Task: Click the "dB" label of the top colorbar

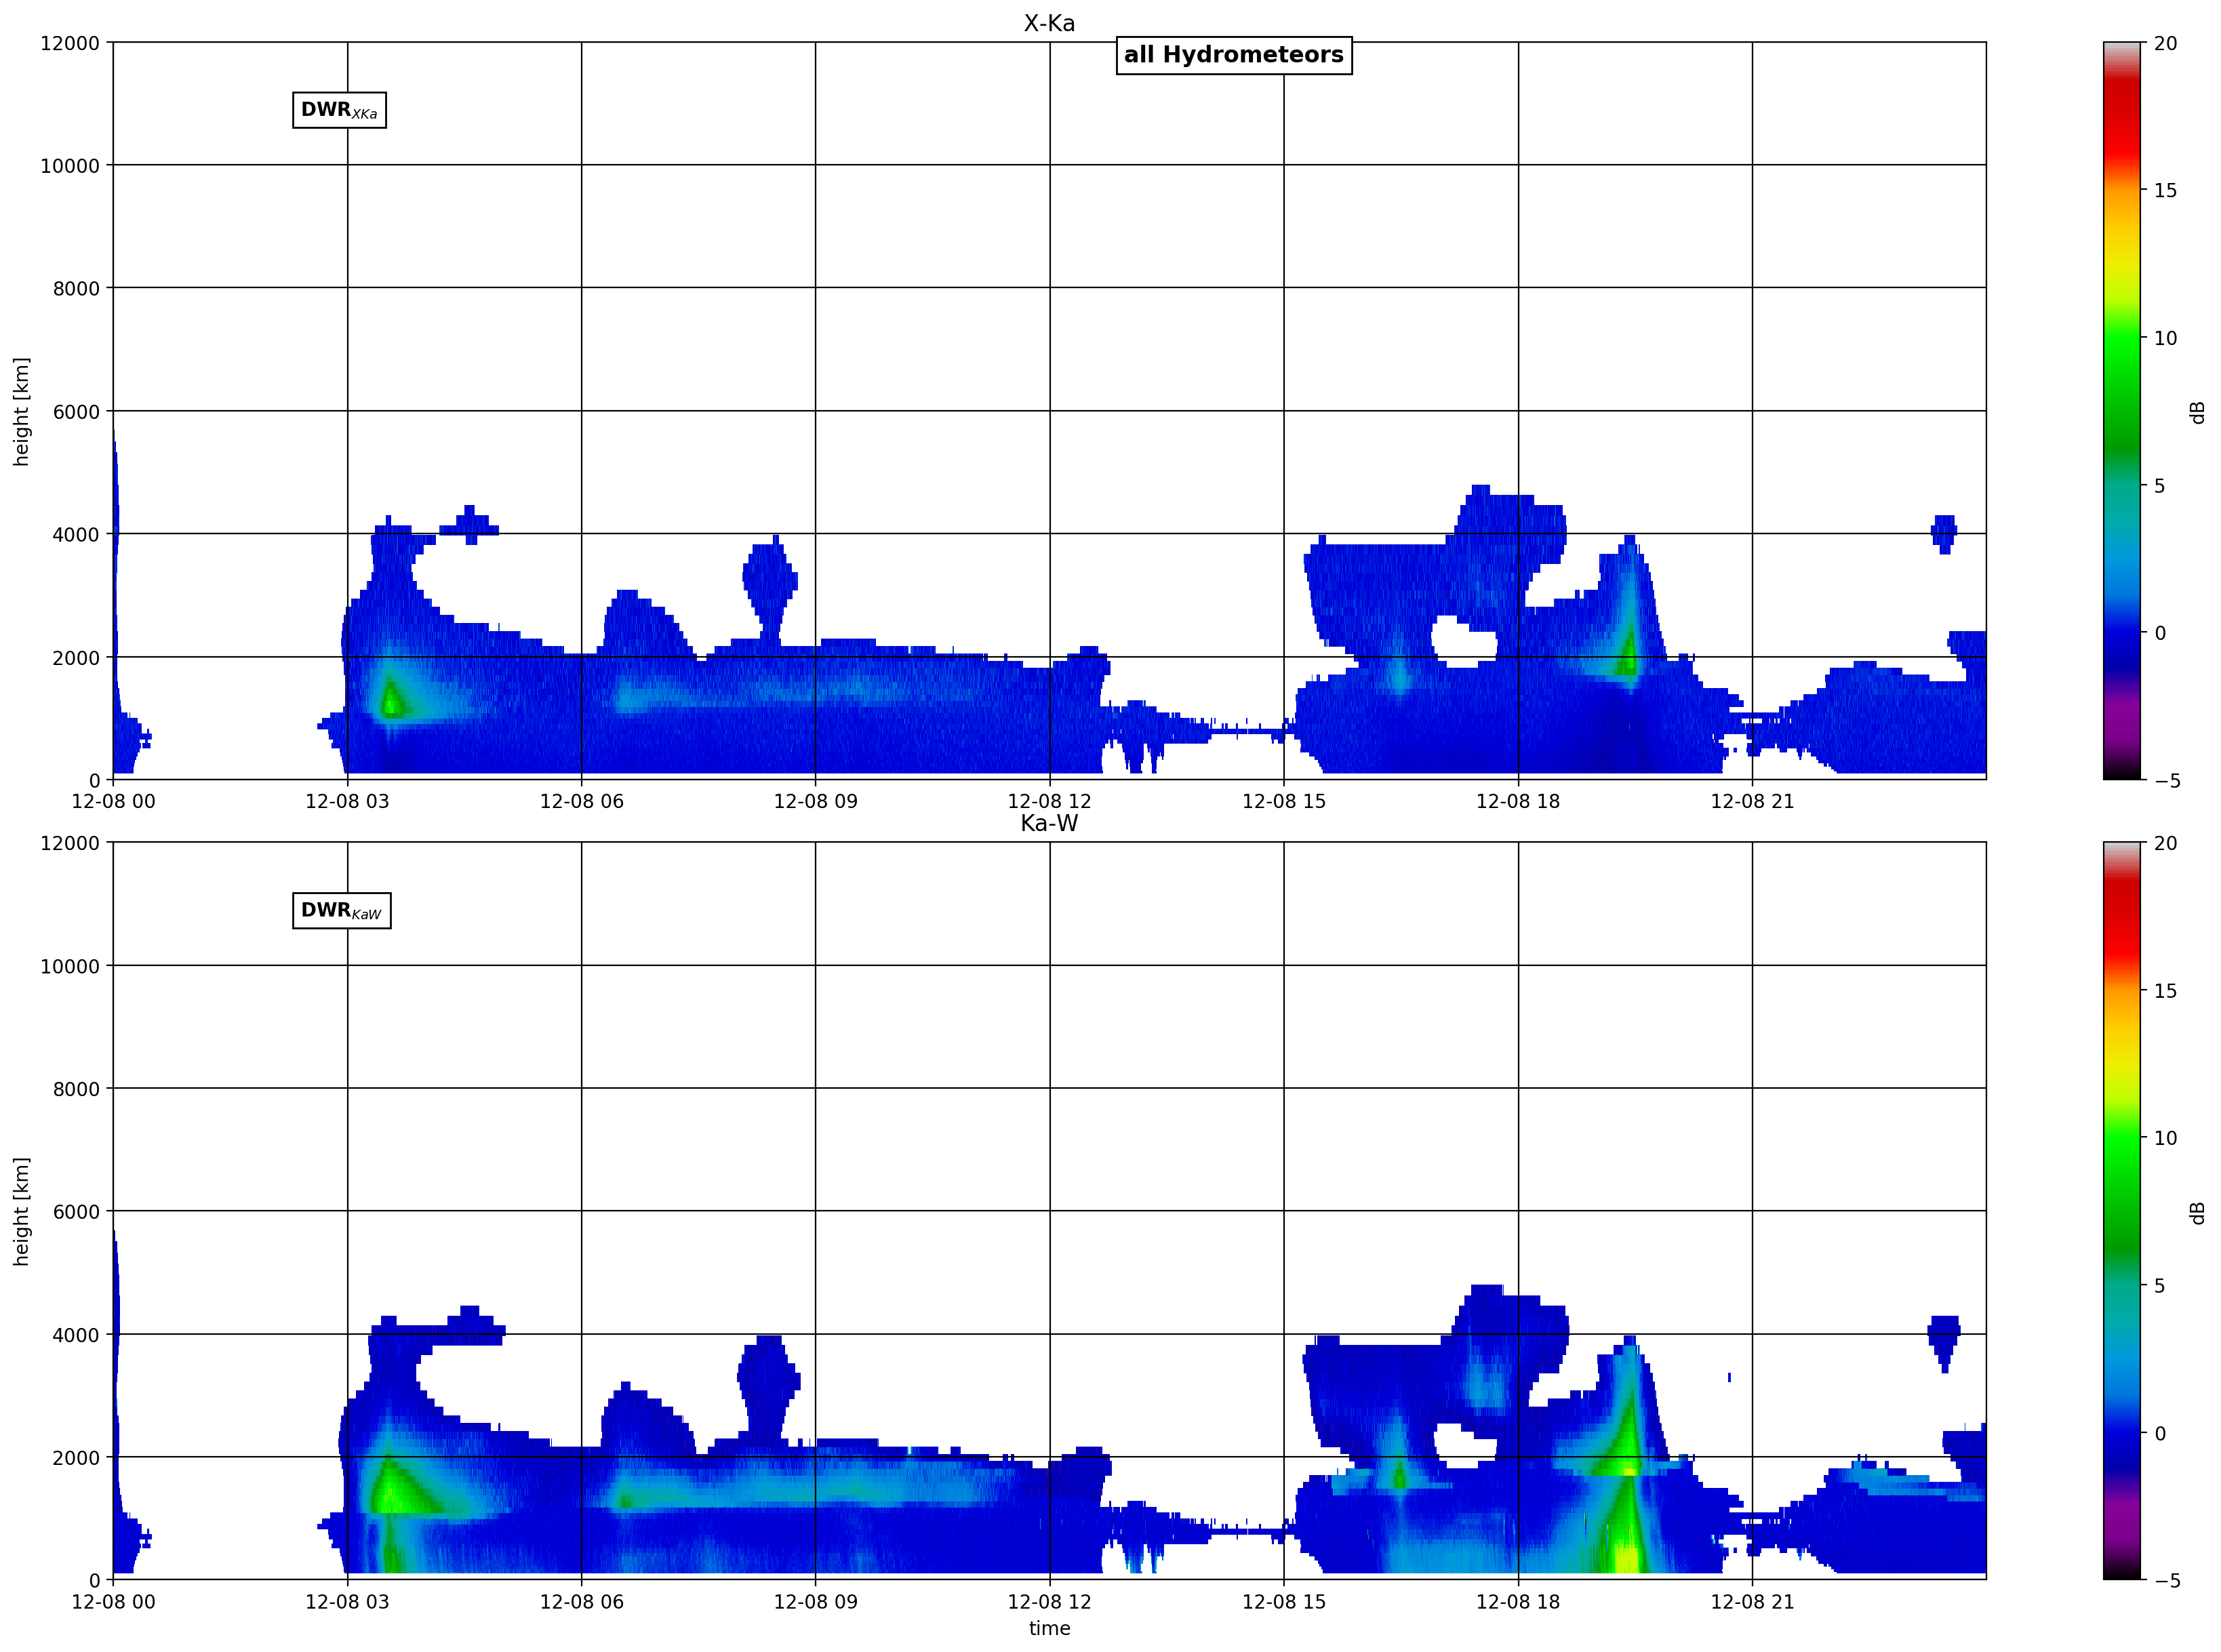Action: coord(2197,412)
